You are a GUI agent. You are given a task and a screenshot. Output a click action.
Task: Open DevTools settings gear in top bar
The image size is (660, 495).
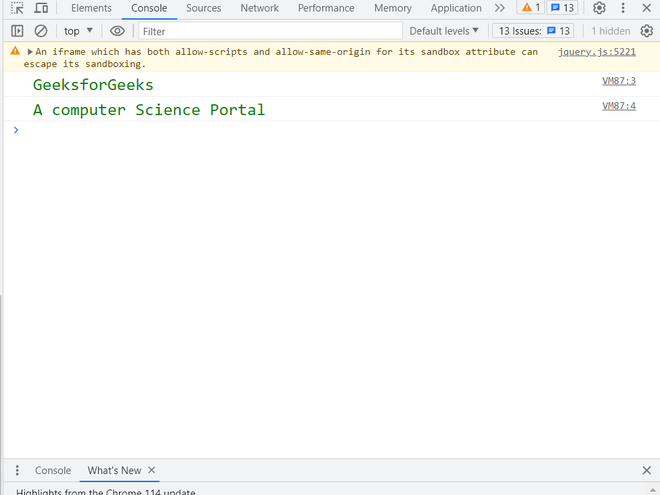pos(599,8)
